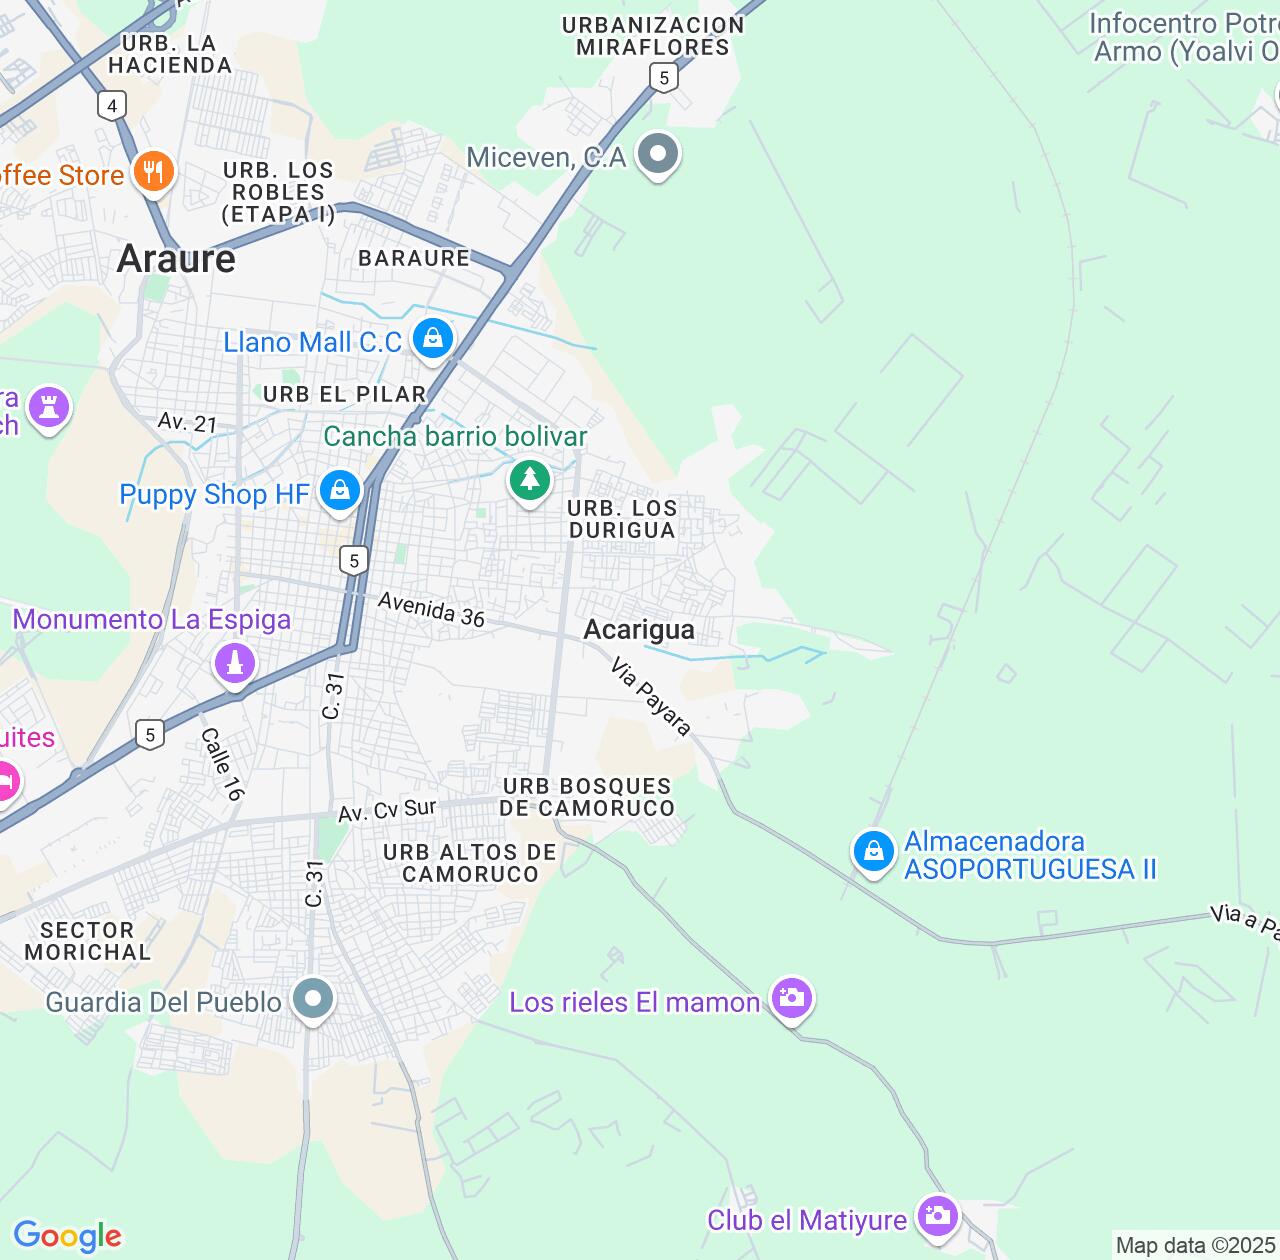Select the Puppy Shop HF shopping marker

[340, 491]
